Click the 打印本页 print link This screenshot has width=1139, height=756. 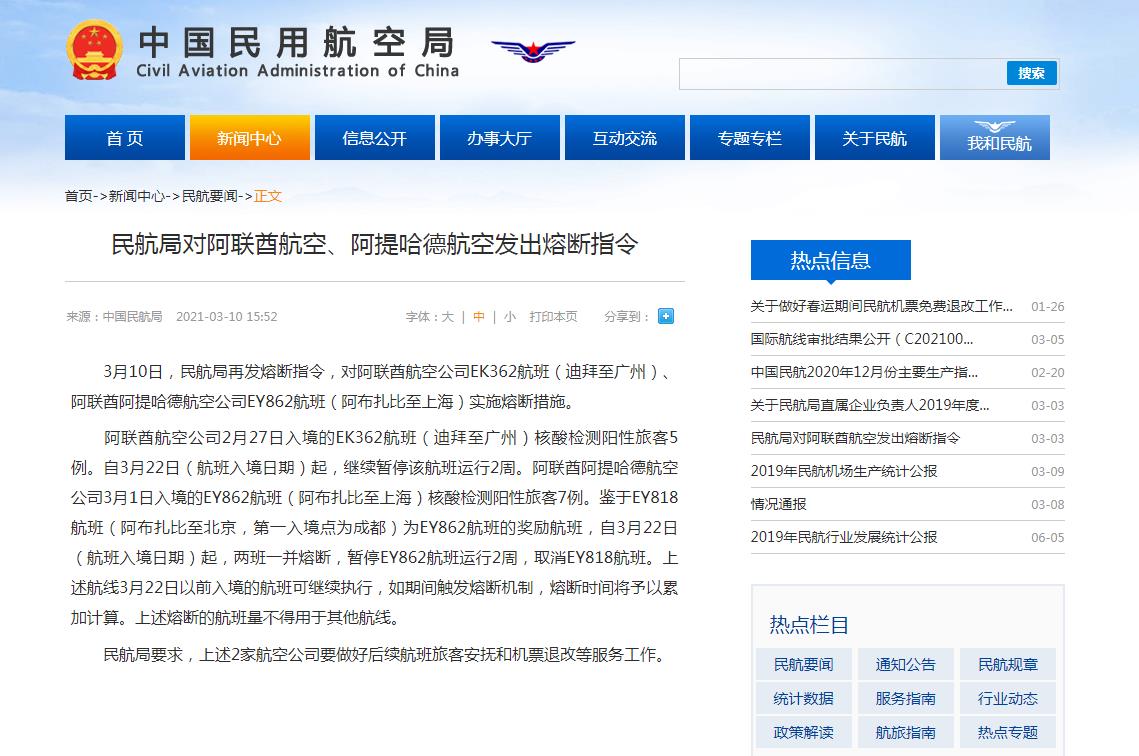tap(552, 316)
